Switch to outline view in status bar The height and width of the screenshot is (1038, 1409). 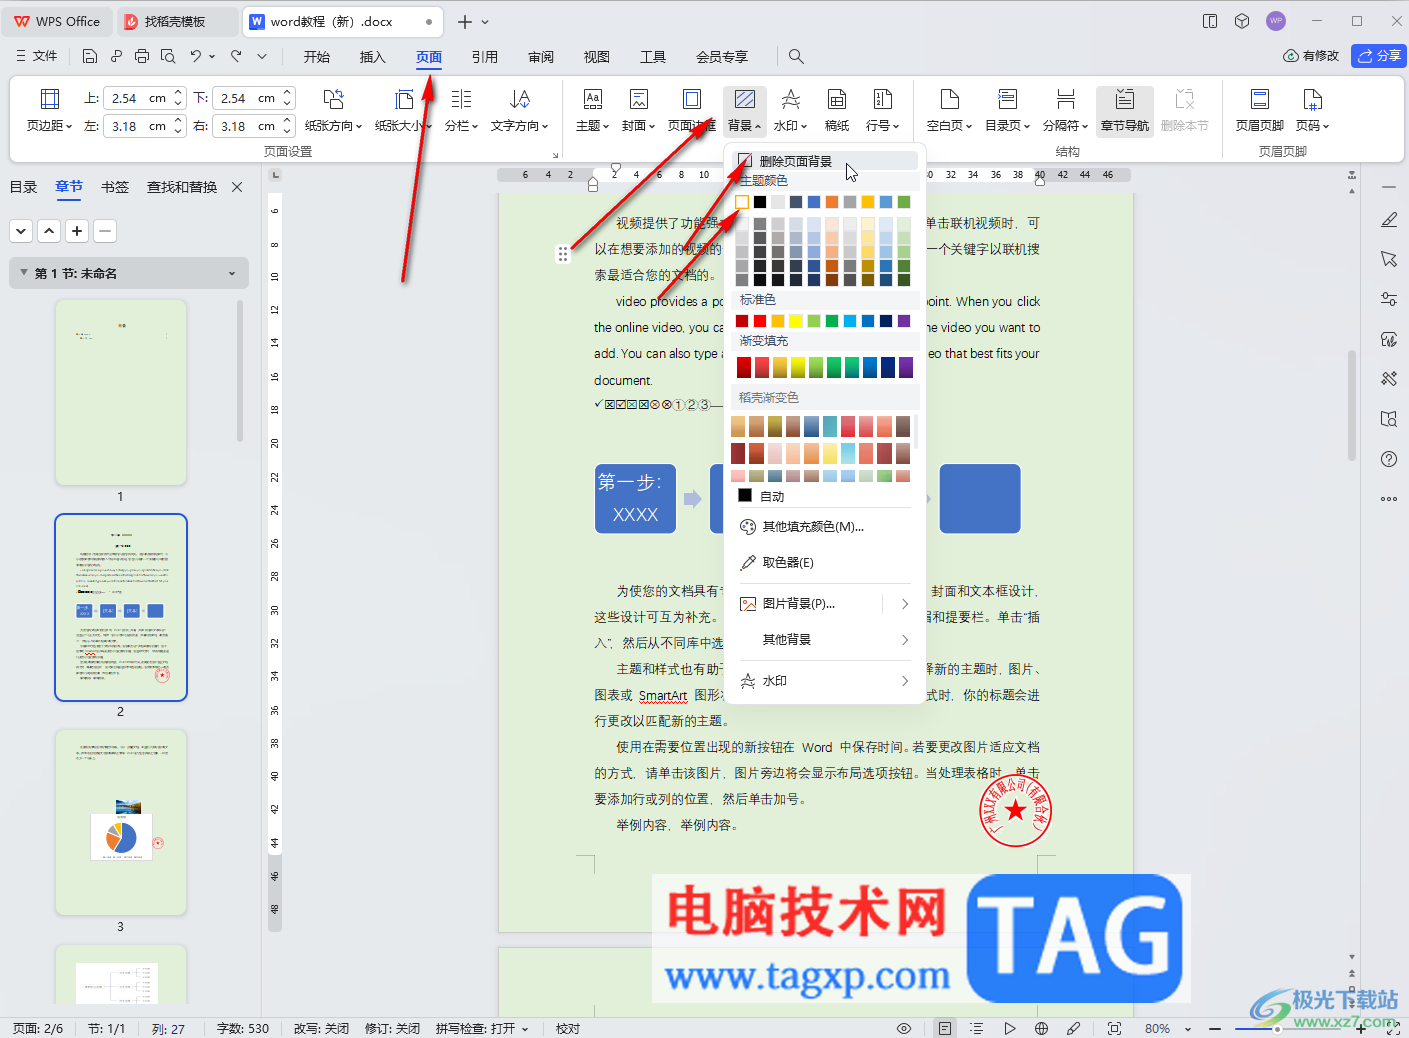[x=977, y=1028]
